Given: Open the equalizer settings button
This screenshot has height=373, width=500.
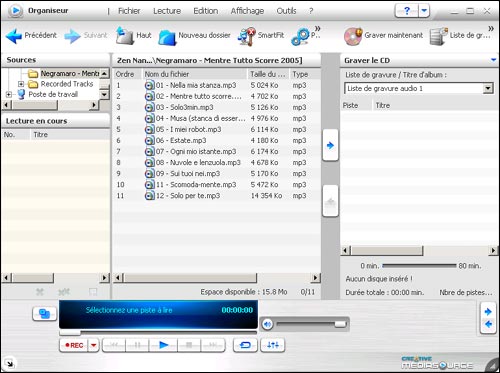Looking at the screenshot, I should coord(273,345).
